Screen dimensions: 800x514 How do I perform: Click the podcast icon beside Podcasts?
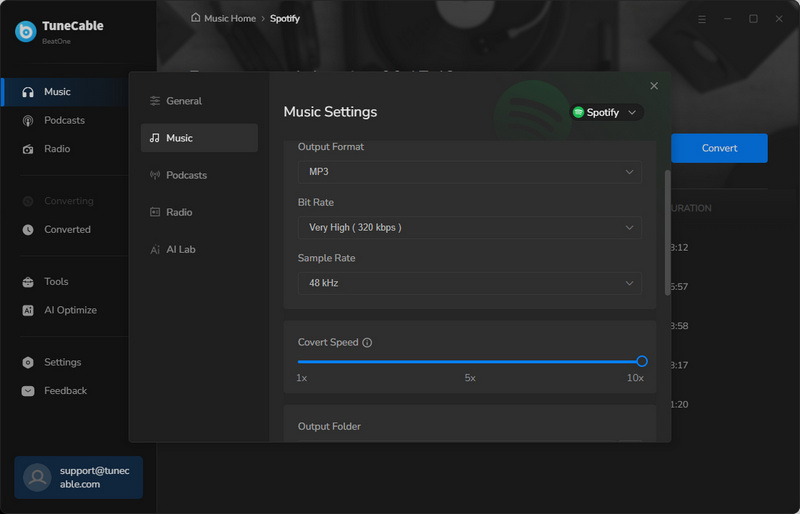tap(28, 120)
